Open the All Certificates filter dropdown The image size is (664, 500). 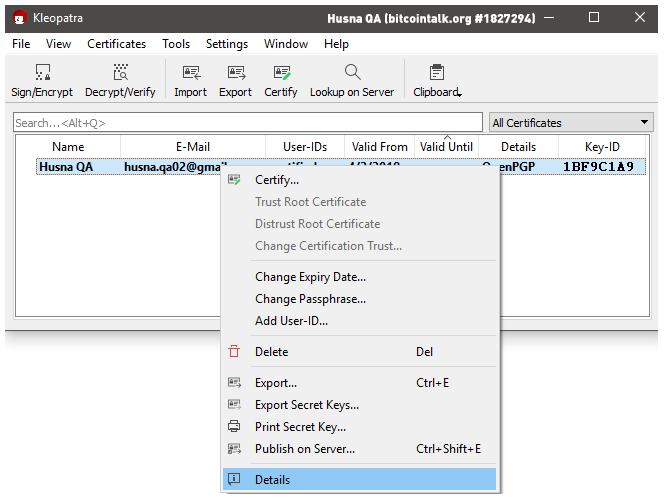point(570,123)
